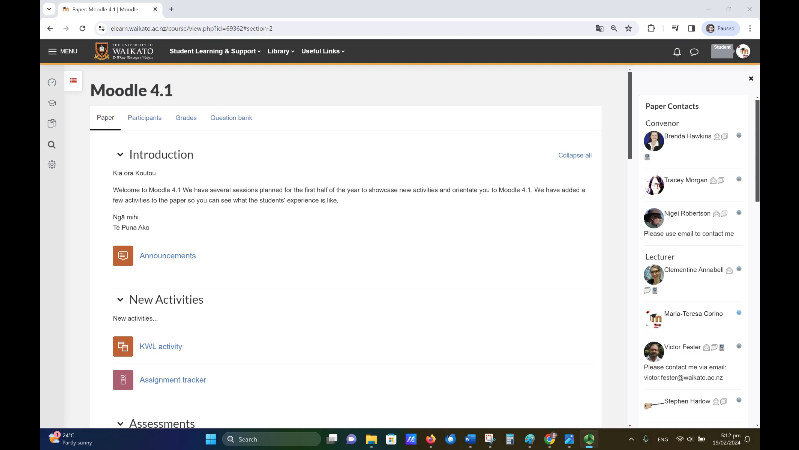Click Brenda Hawkins email envelope icon
799x450 pixels.
pos(717,137)
